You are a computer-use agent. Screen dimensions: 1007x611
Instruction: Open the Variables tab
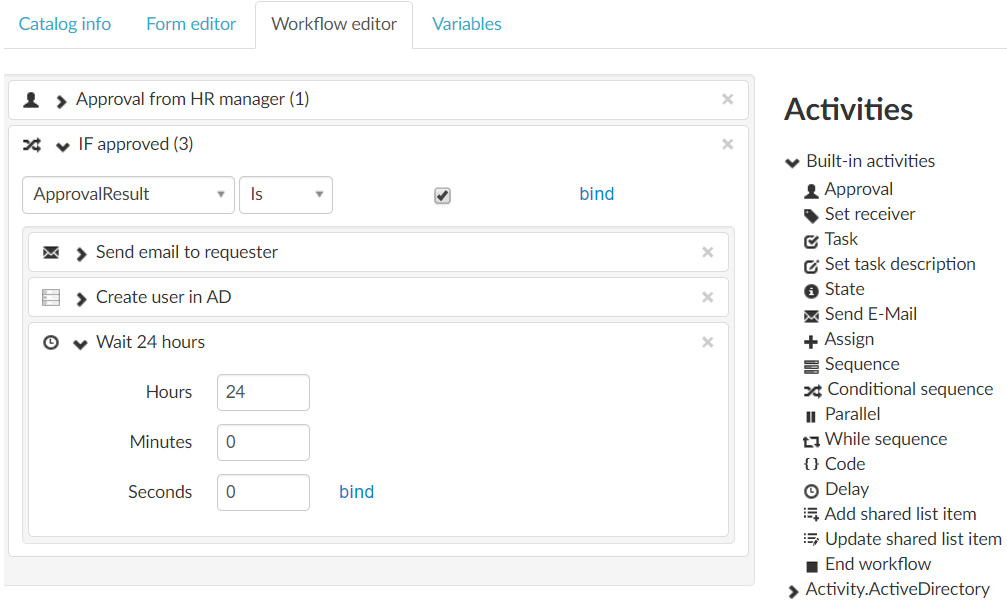pos(466,24)
